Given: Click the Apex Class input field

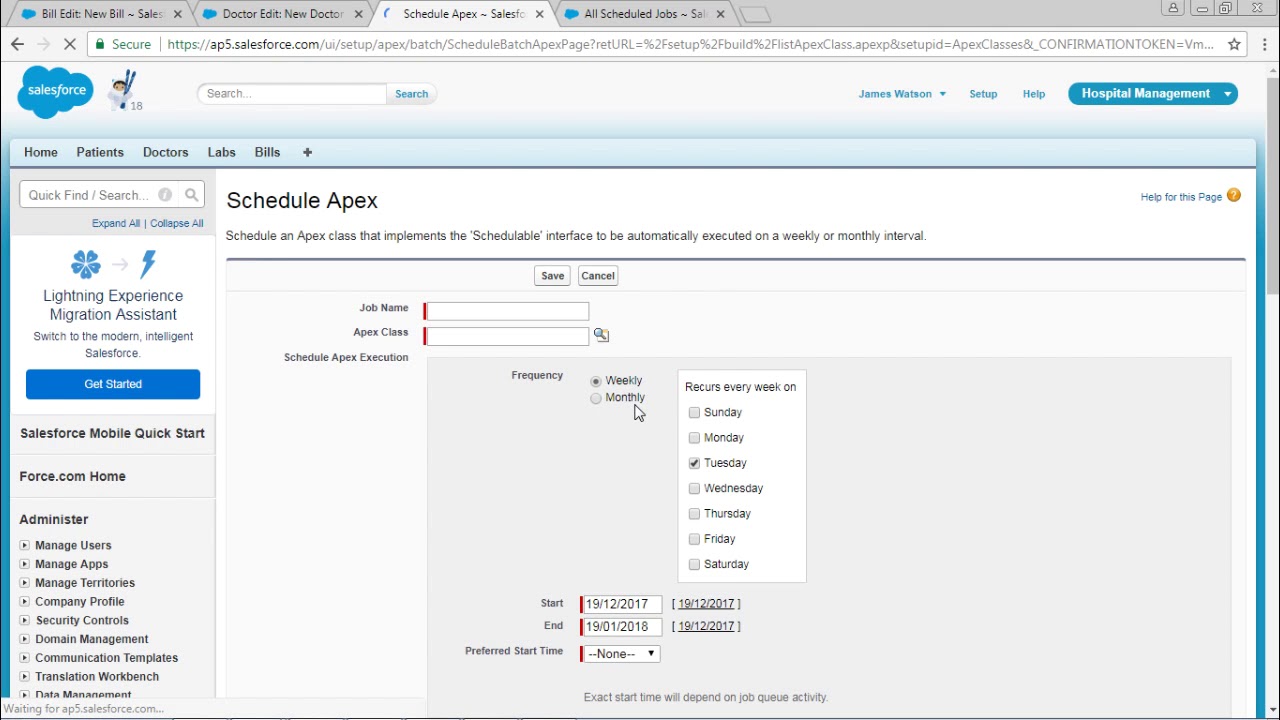Looking at the screenshot, I should pyautogui.click(x=507, y=336).
